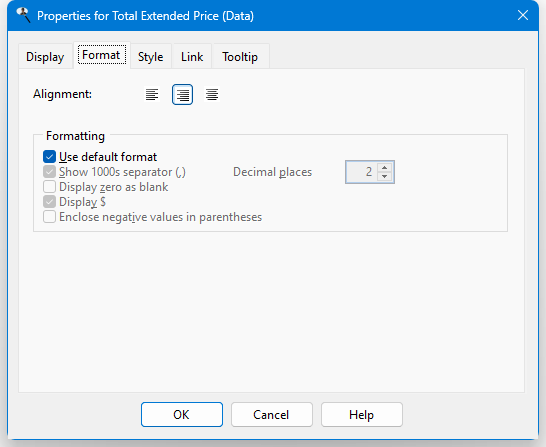Open the Link tab
Image resolution: width=546 pixels, height=447 pixels.
point(192,56)
